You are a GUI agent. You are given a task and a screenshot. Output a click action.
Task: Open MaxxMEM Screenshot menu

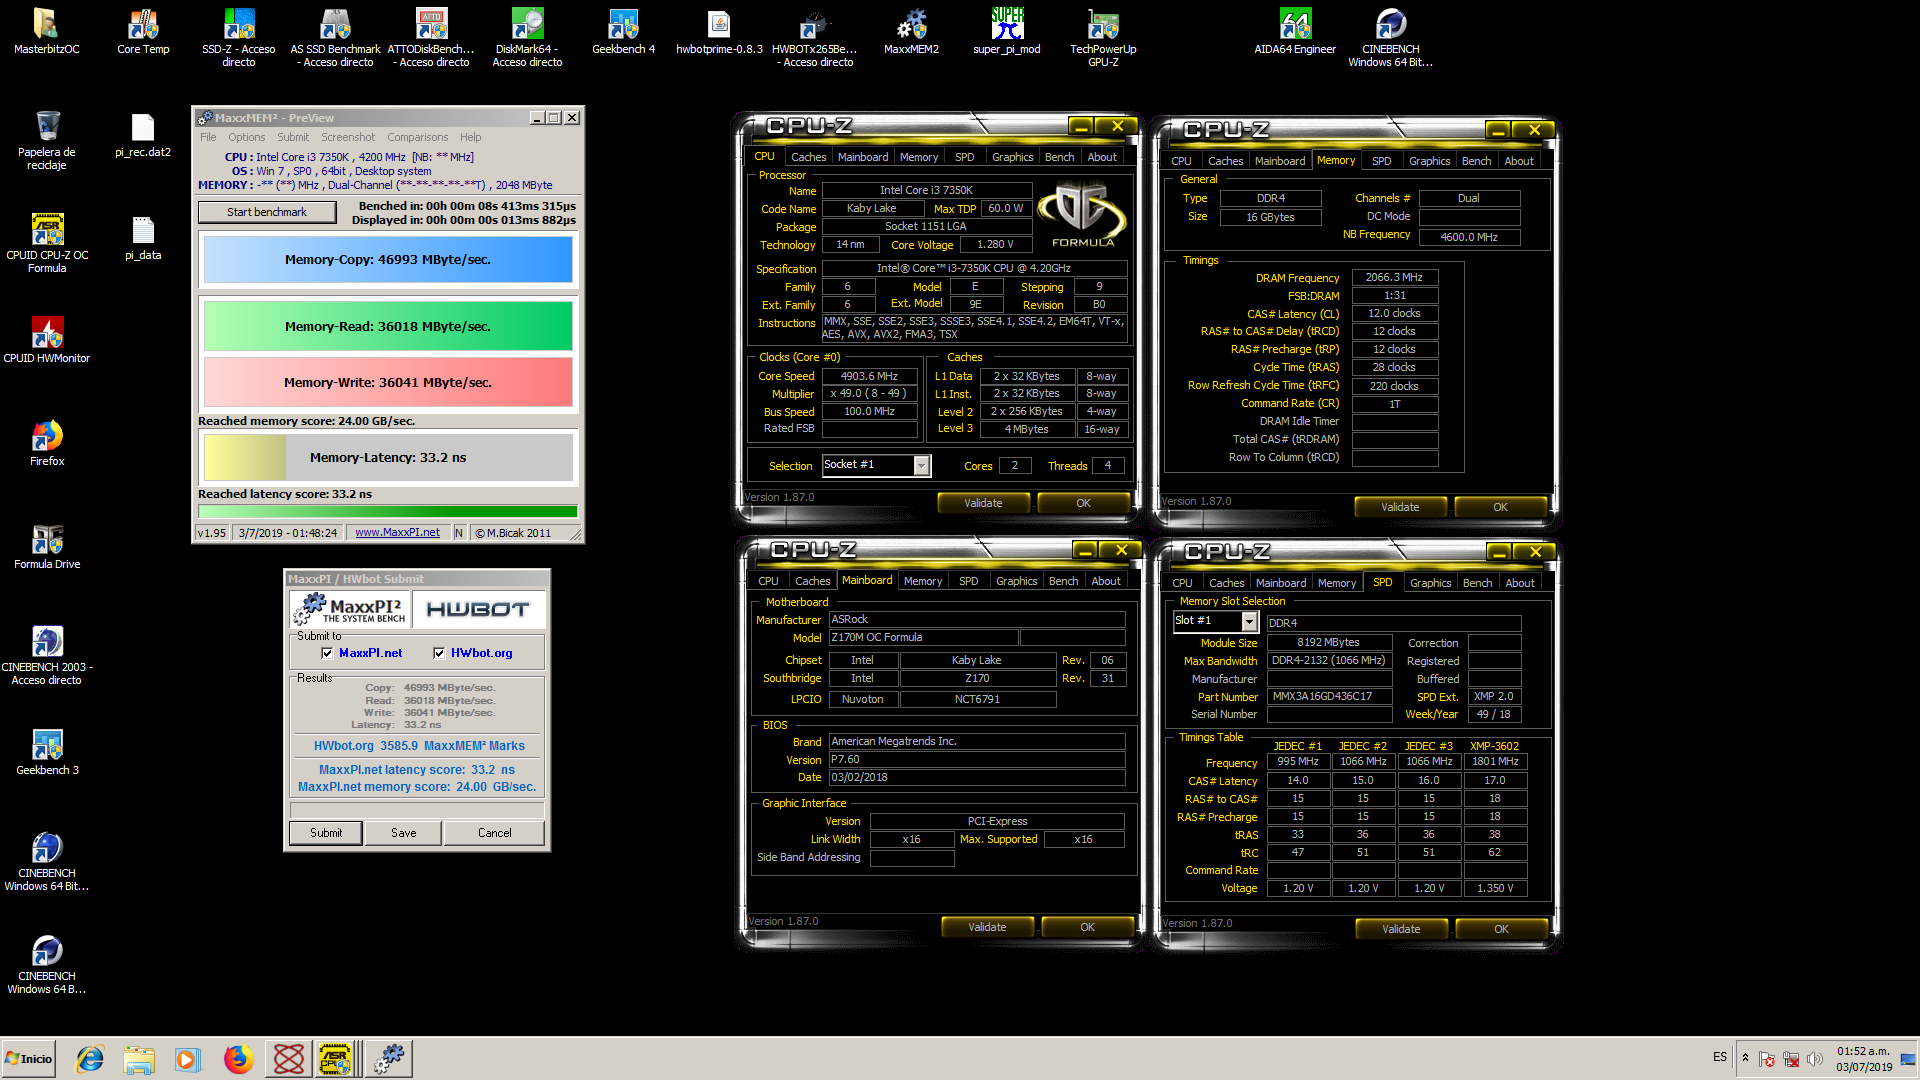tap(348, 137)
